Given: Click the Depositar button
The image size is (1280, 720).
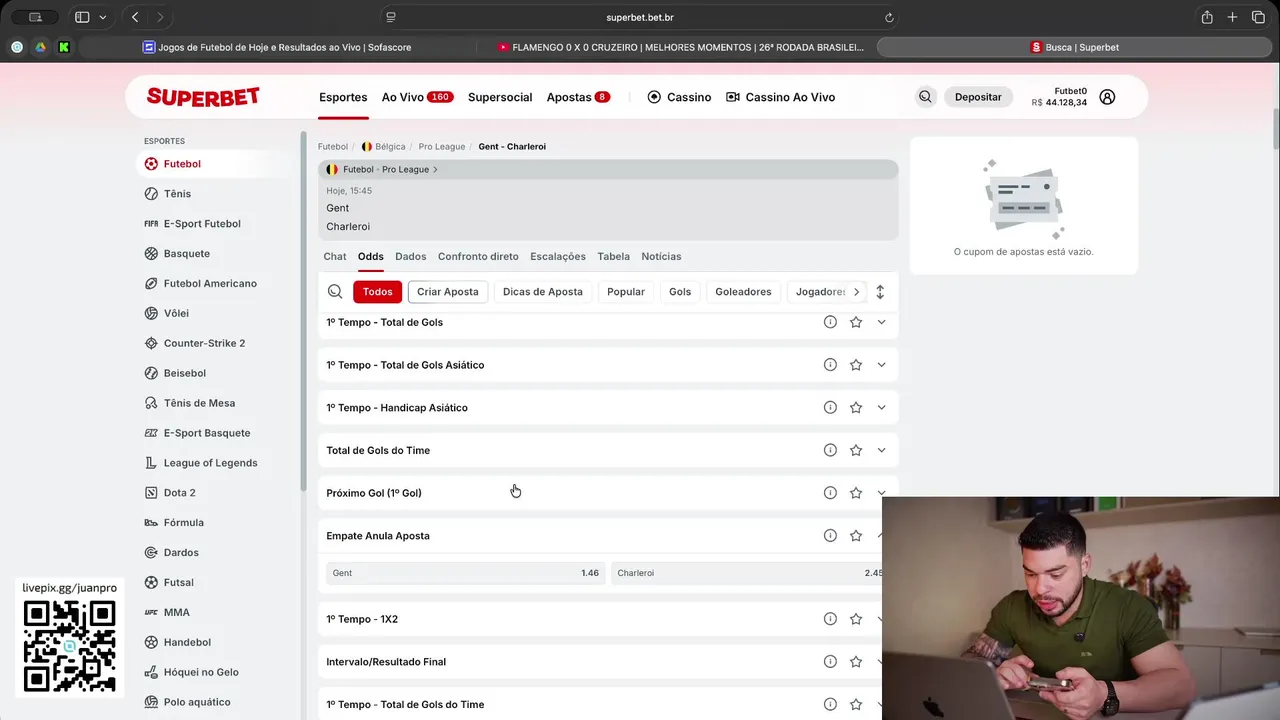Looking at the screenshot, I should pyautogui.click(x=978, y=97).
